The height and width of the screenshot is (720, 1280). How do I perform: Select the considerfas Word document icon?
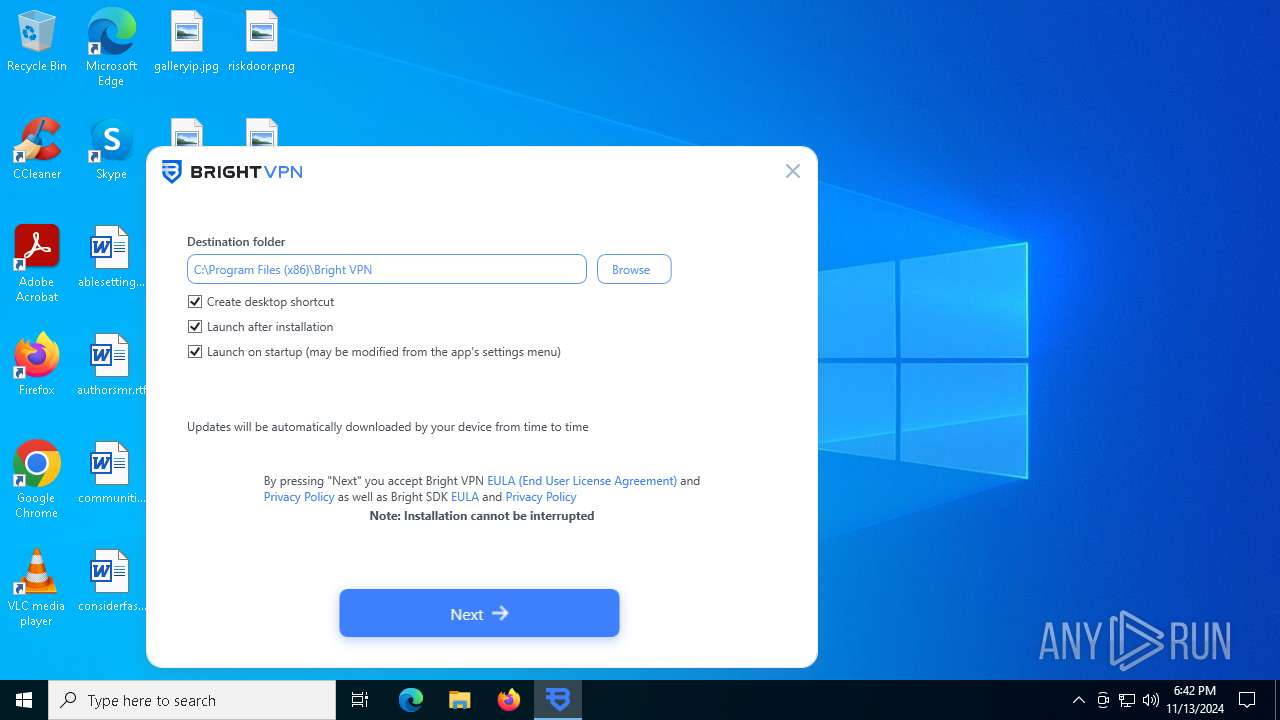point(111,581)
